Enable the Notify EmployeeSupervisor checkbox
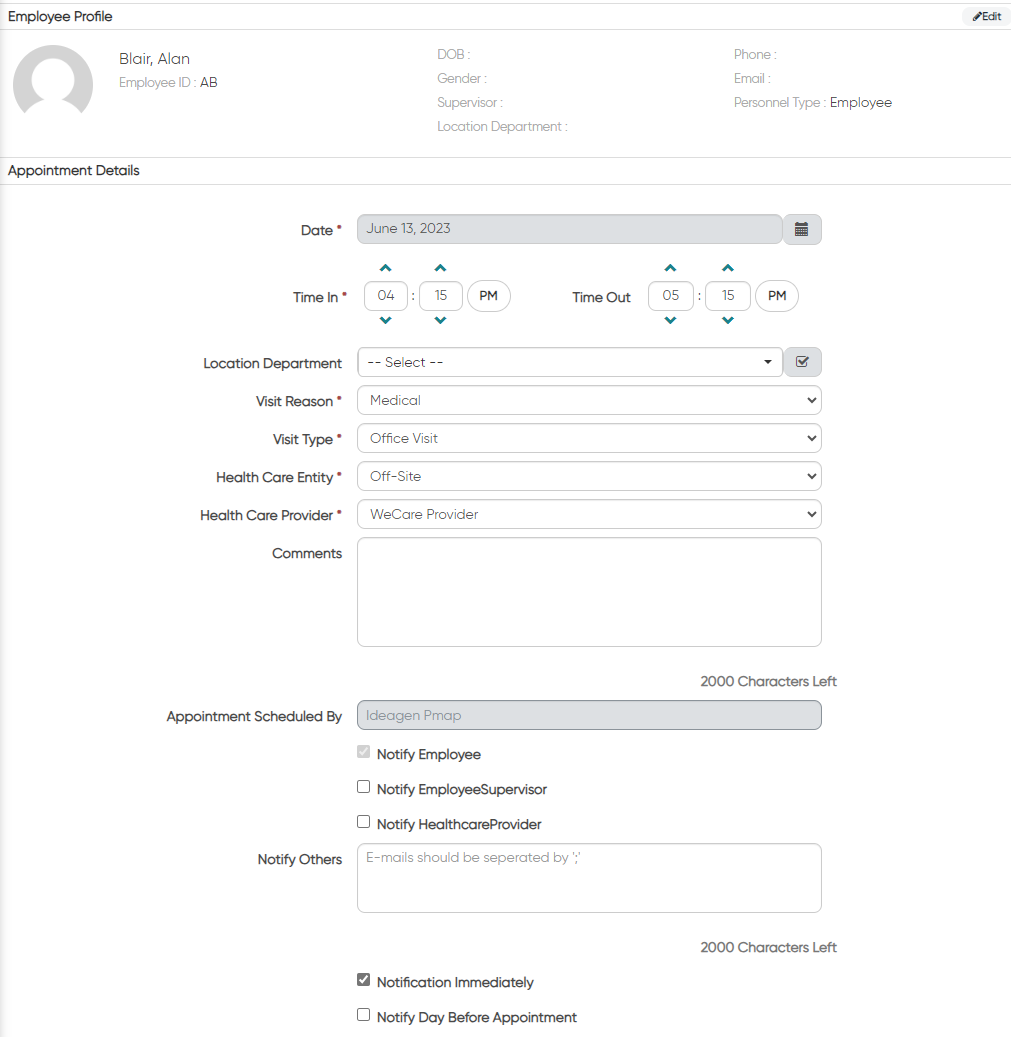The image size is (1011, 1037). pyautogui.click(x=364, y=786)
